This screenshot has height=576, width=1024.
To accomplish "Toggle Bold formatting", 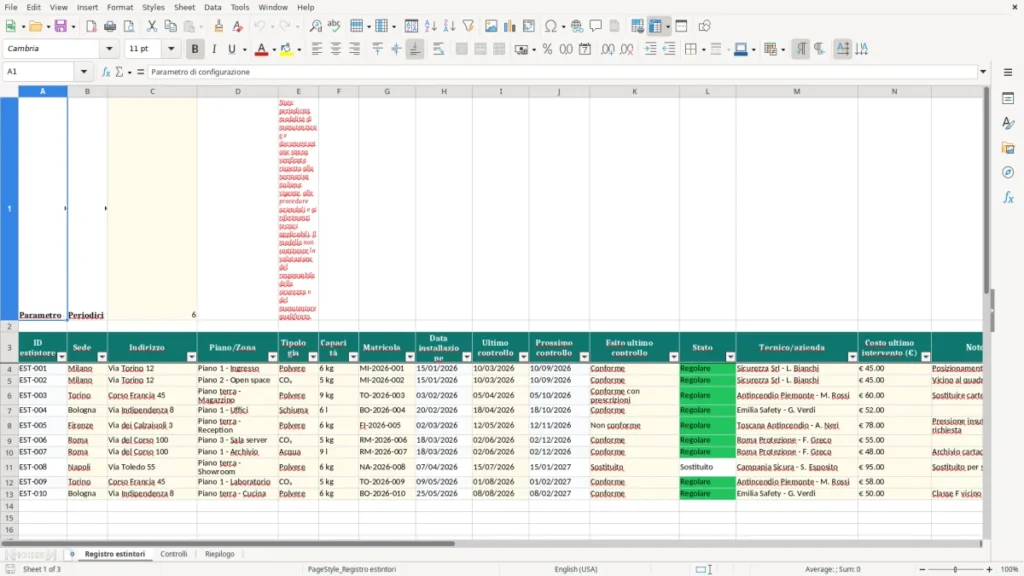I will (195, 49).
